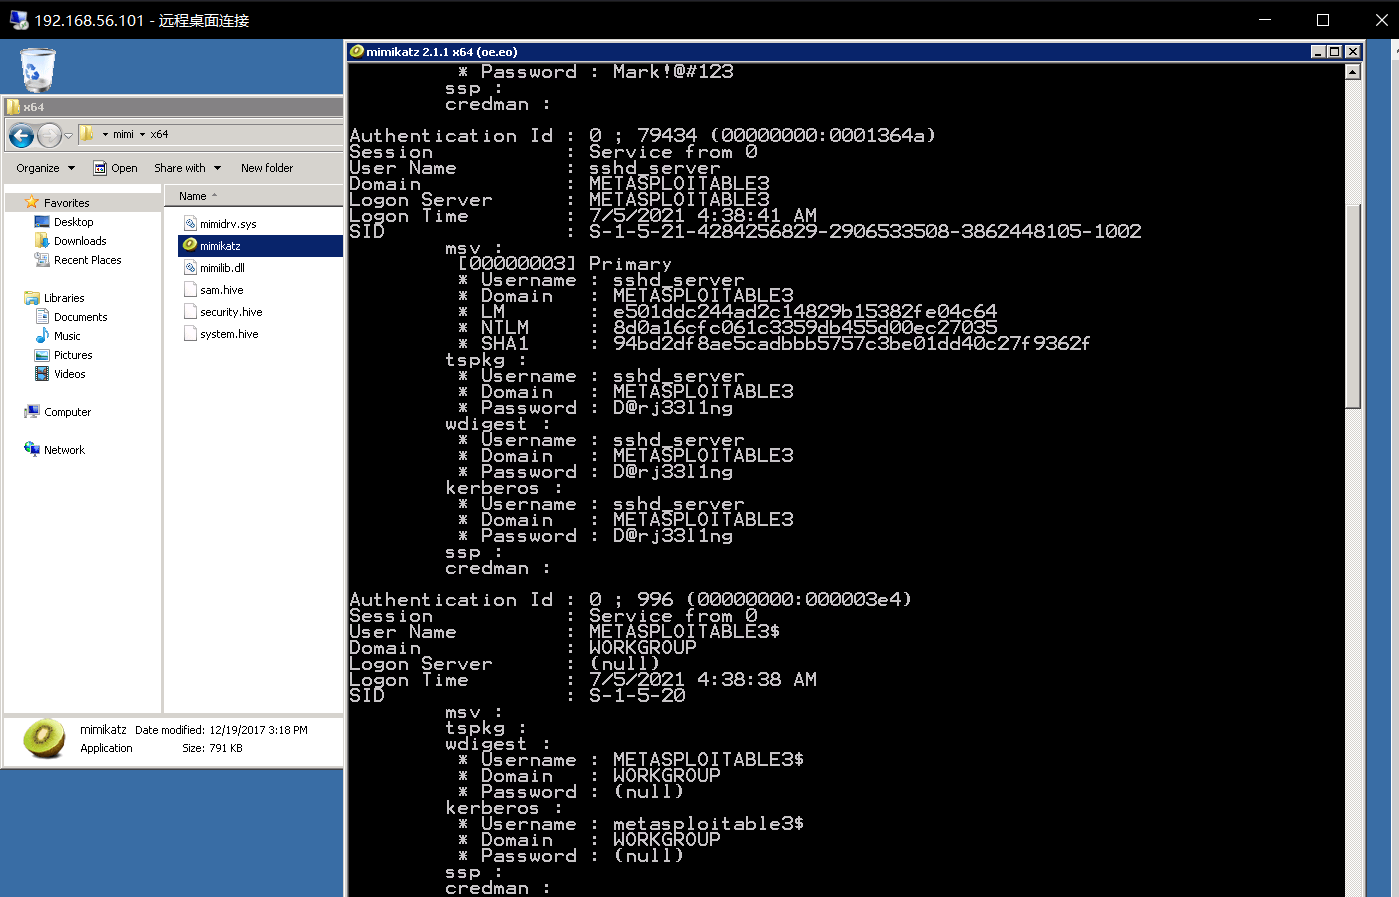The width and height of the screenshot is (1399, 897).
Task: Click the Date modified 12/19/2017 3:18 PM text
Action: pyautogui.click(x=221, y=730)
